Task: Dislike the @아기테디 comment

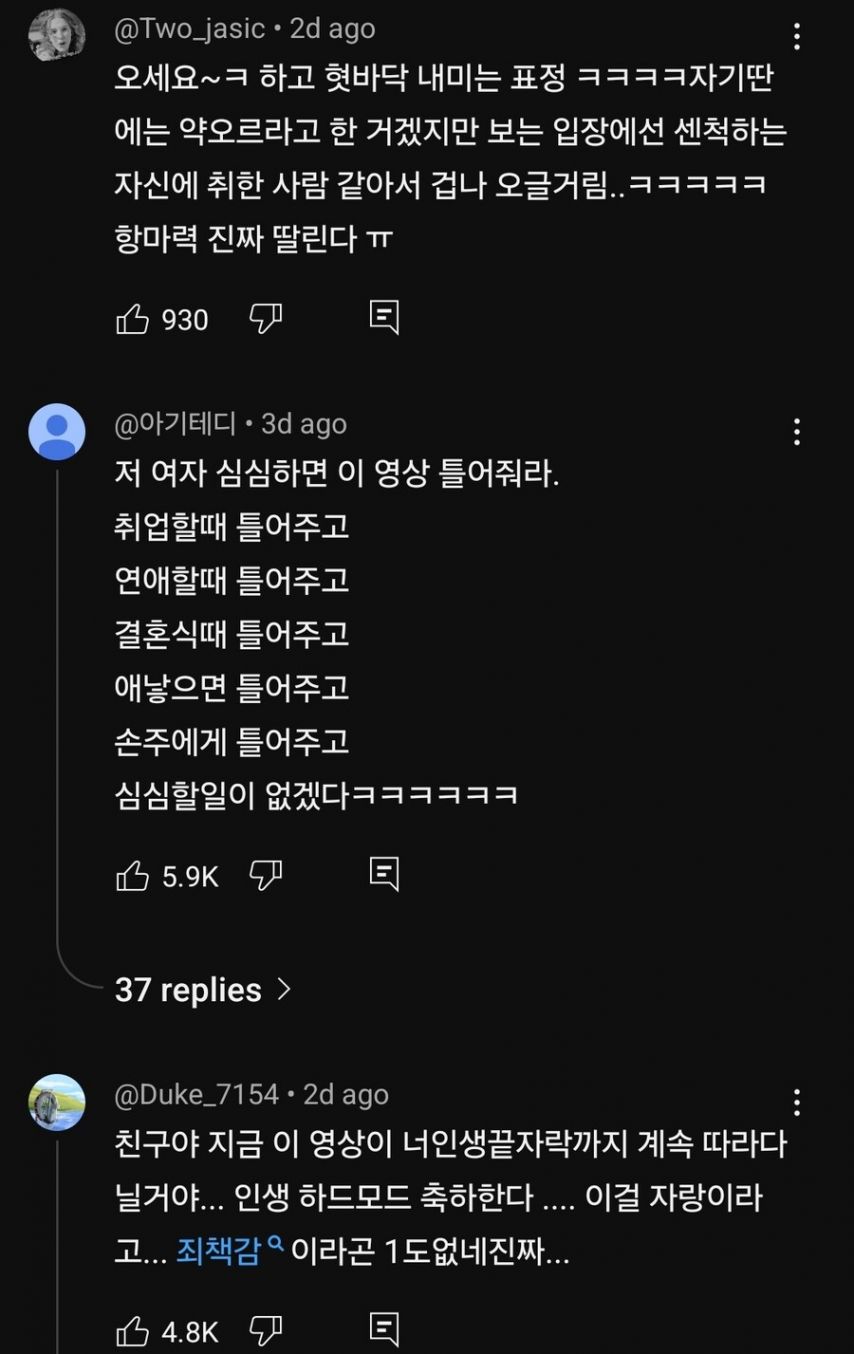Action: click(x=265, y=876)
